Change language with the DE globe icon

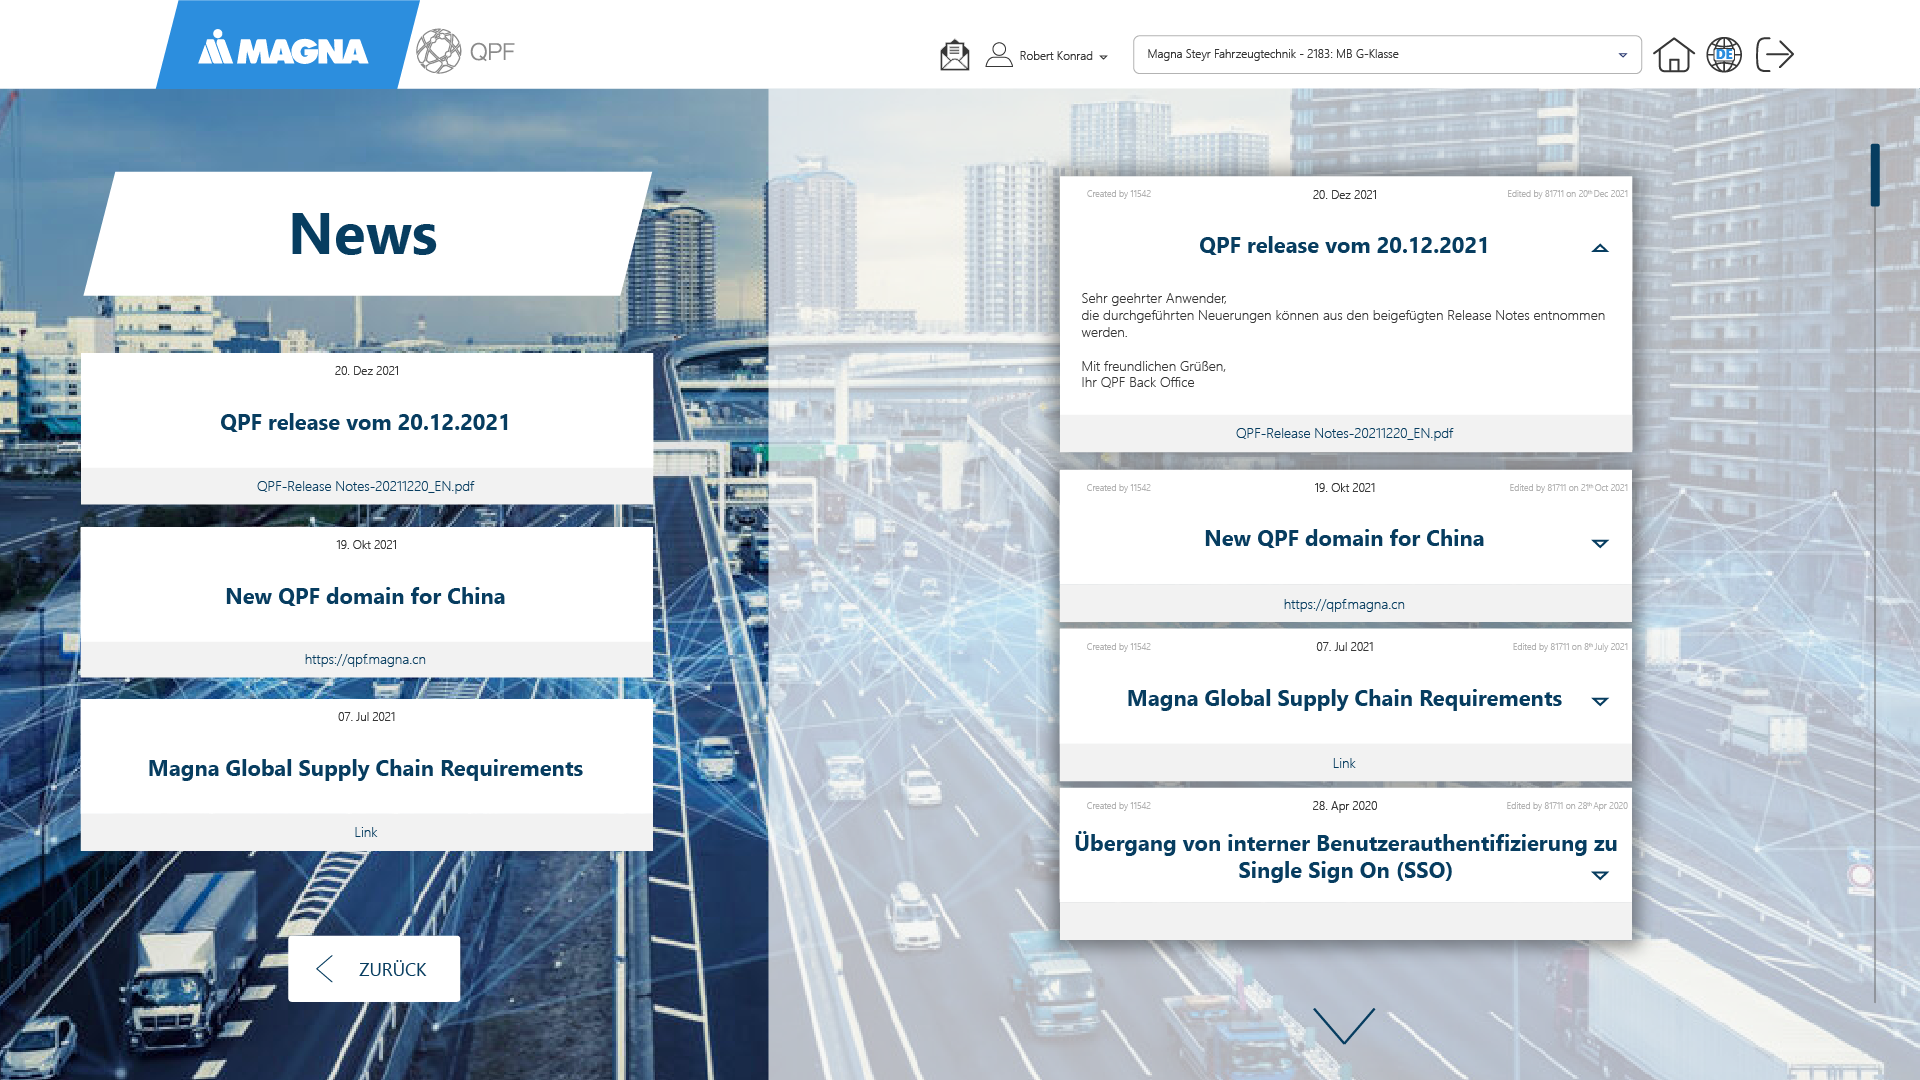(1724, 55)
